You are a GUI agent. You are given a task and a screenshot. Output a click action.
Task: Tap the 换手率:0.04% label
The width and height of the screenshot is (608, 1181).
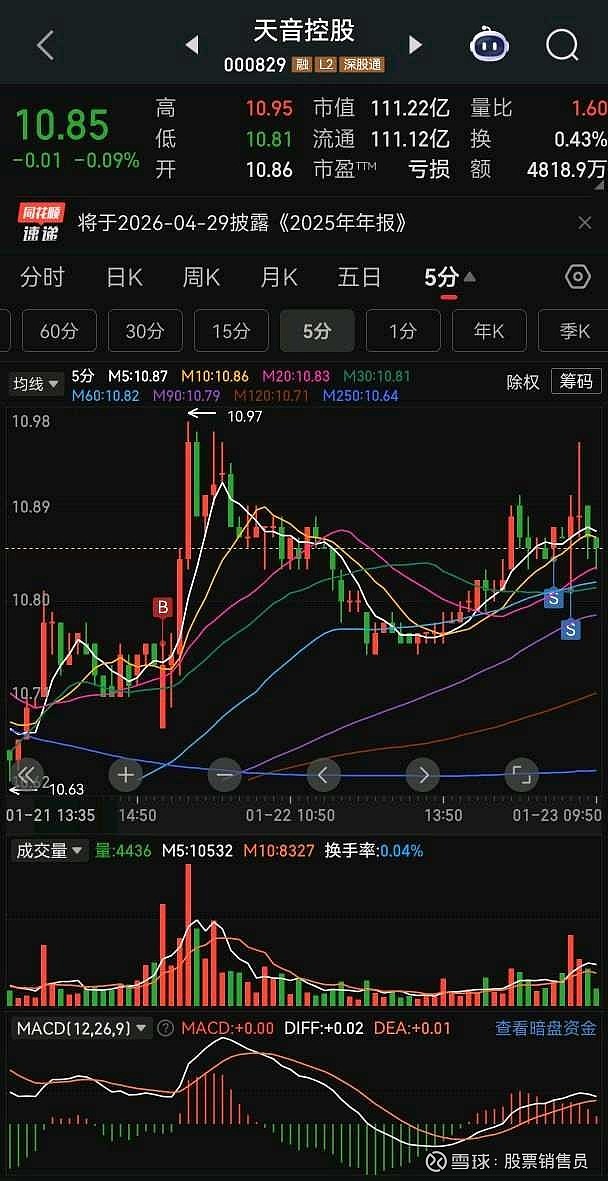pyautogui.click(x=374, y=851)
